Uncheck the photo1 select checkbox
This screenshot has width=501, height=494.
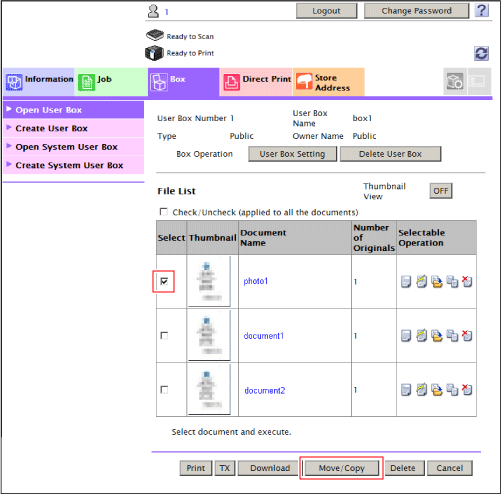(164, 281)
